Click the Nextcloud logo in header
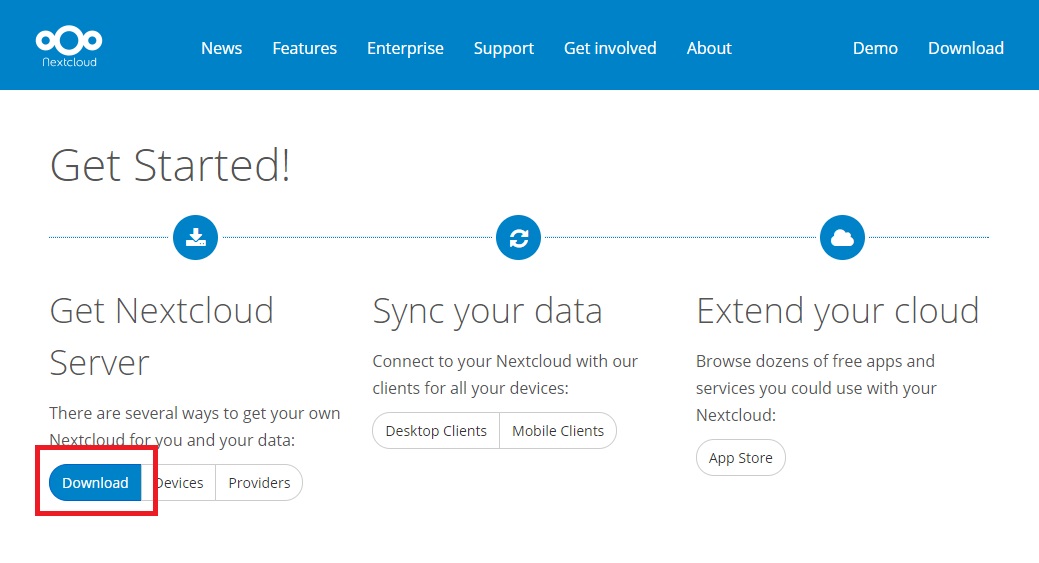 tap(69, 47)
